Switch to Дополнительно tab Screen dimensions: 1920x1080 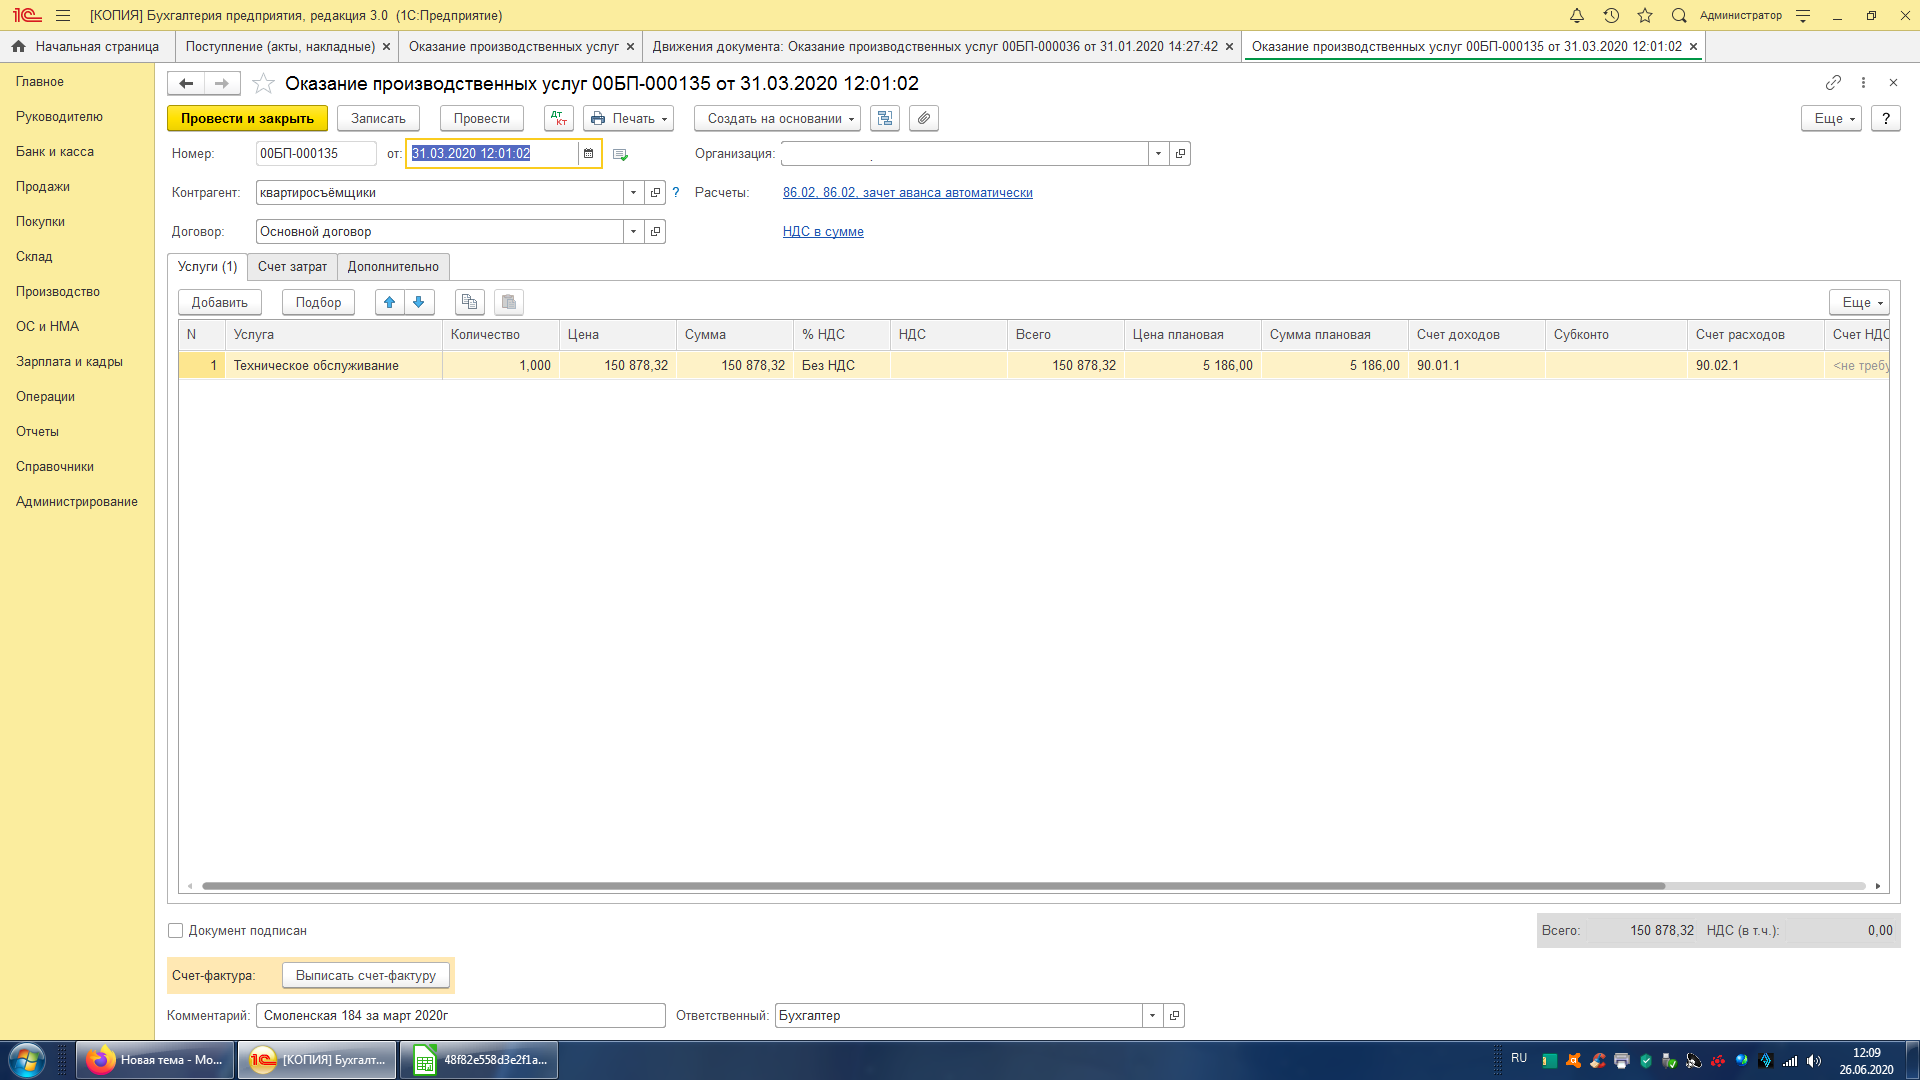393,266
